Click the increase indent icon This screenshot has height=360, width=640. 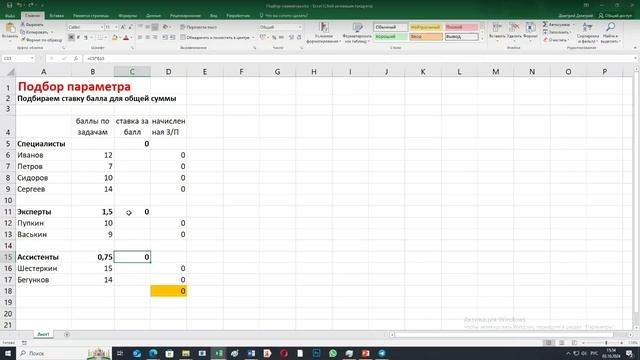[172, 38]
